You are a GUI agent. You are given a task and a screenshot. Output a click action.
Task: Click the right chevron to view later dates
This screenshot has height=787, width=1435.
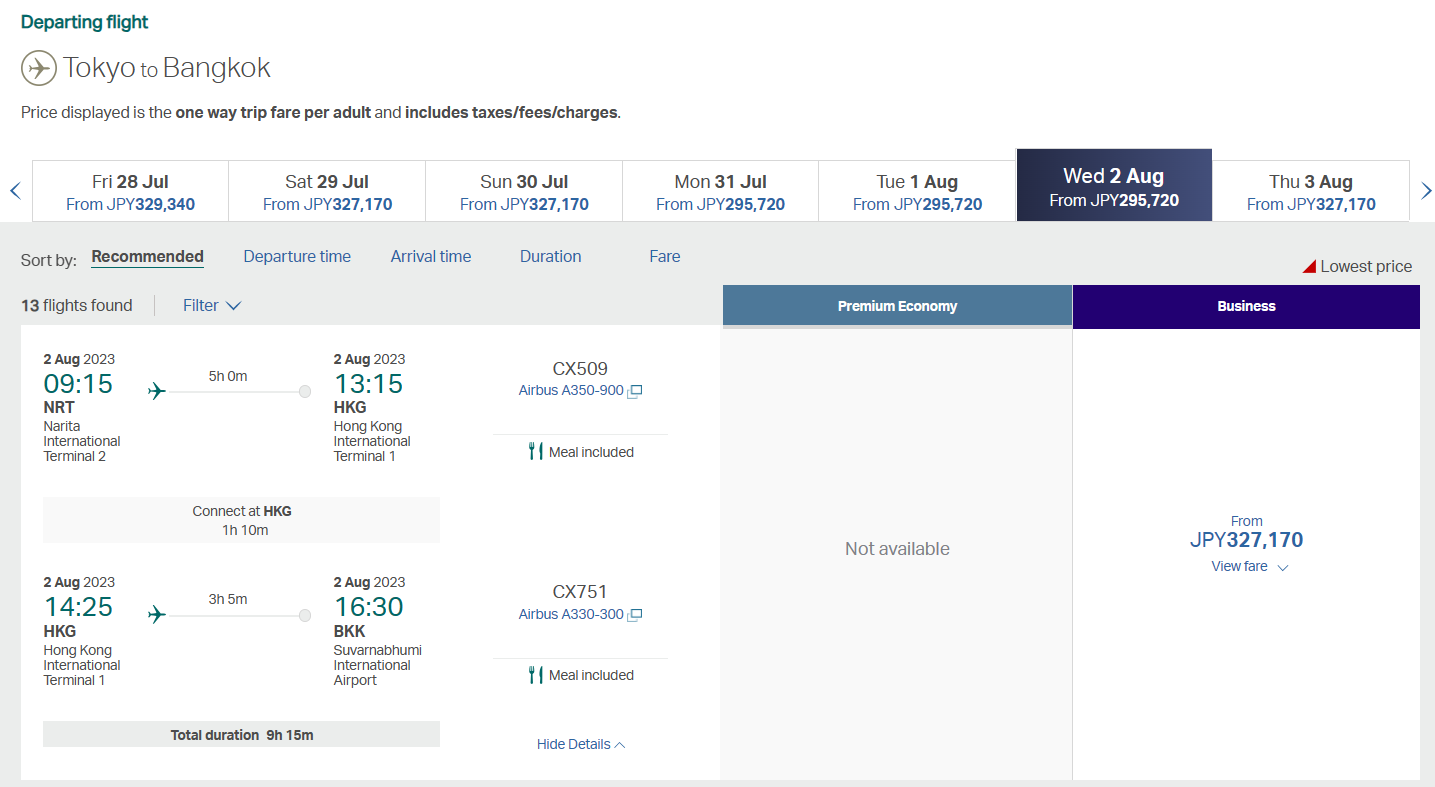[1427, 190]
